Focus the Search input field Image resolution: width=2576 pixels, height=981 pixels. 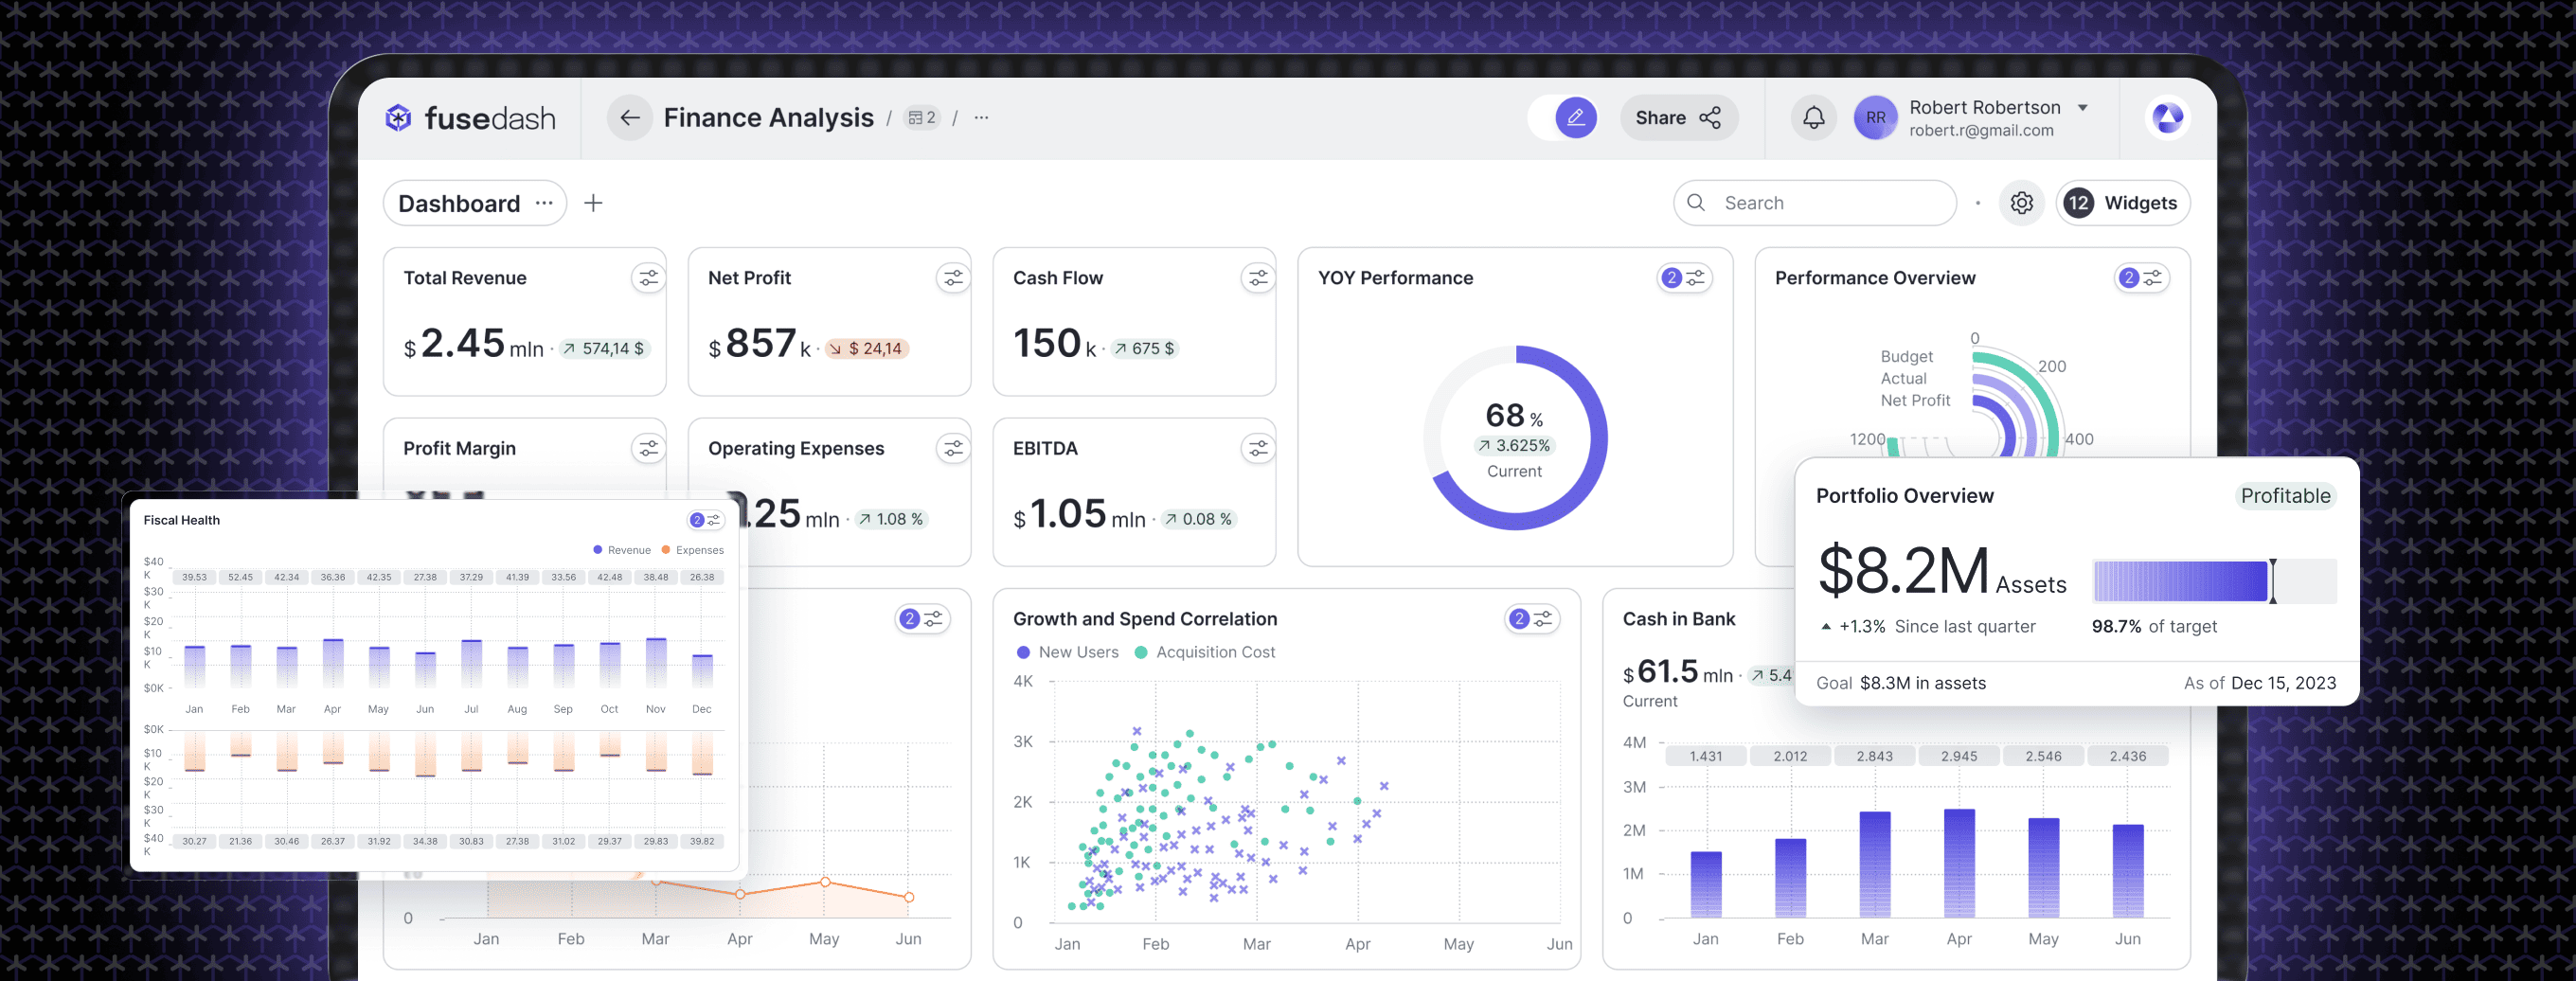[1814, 203]
